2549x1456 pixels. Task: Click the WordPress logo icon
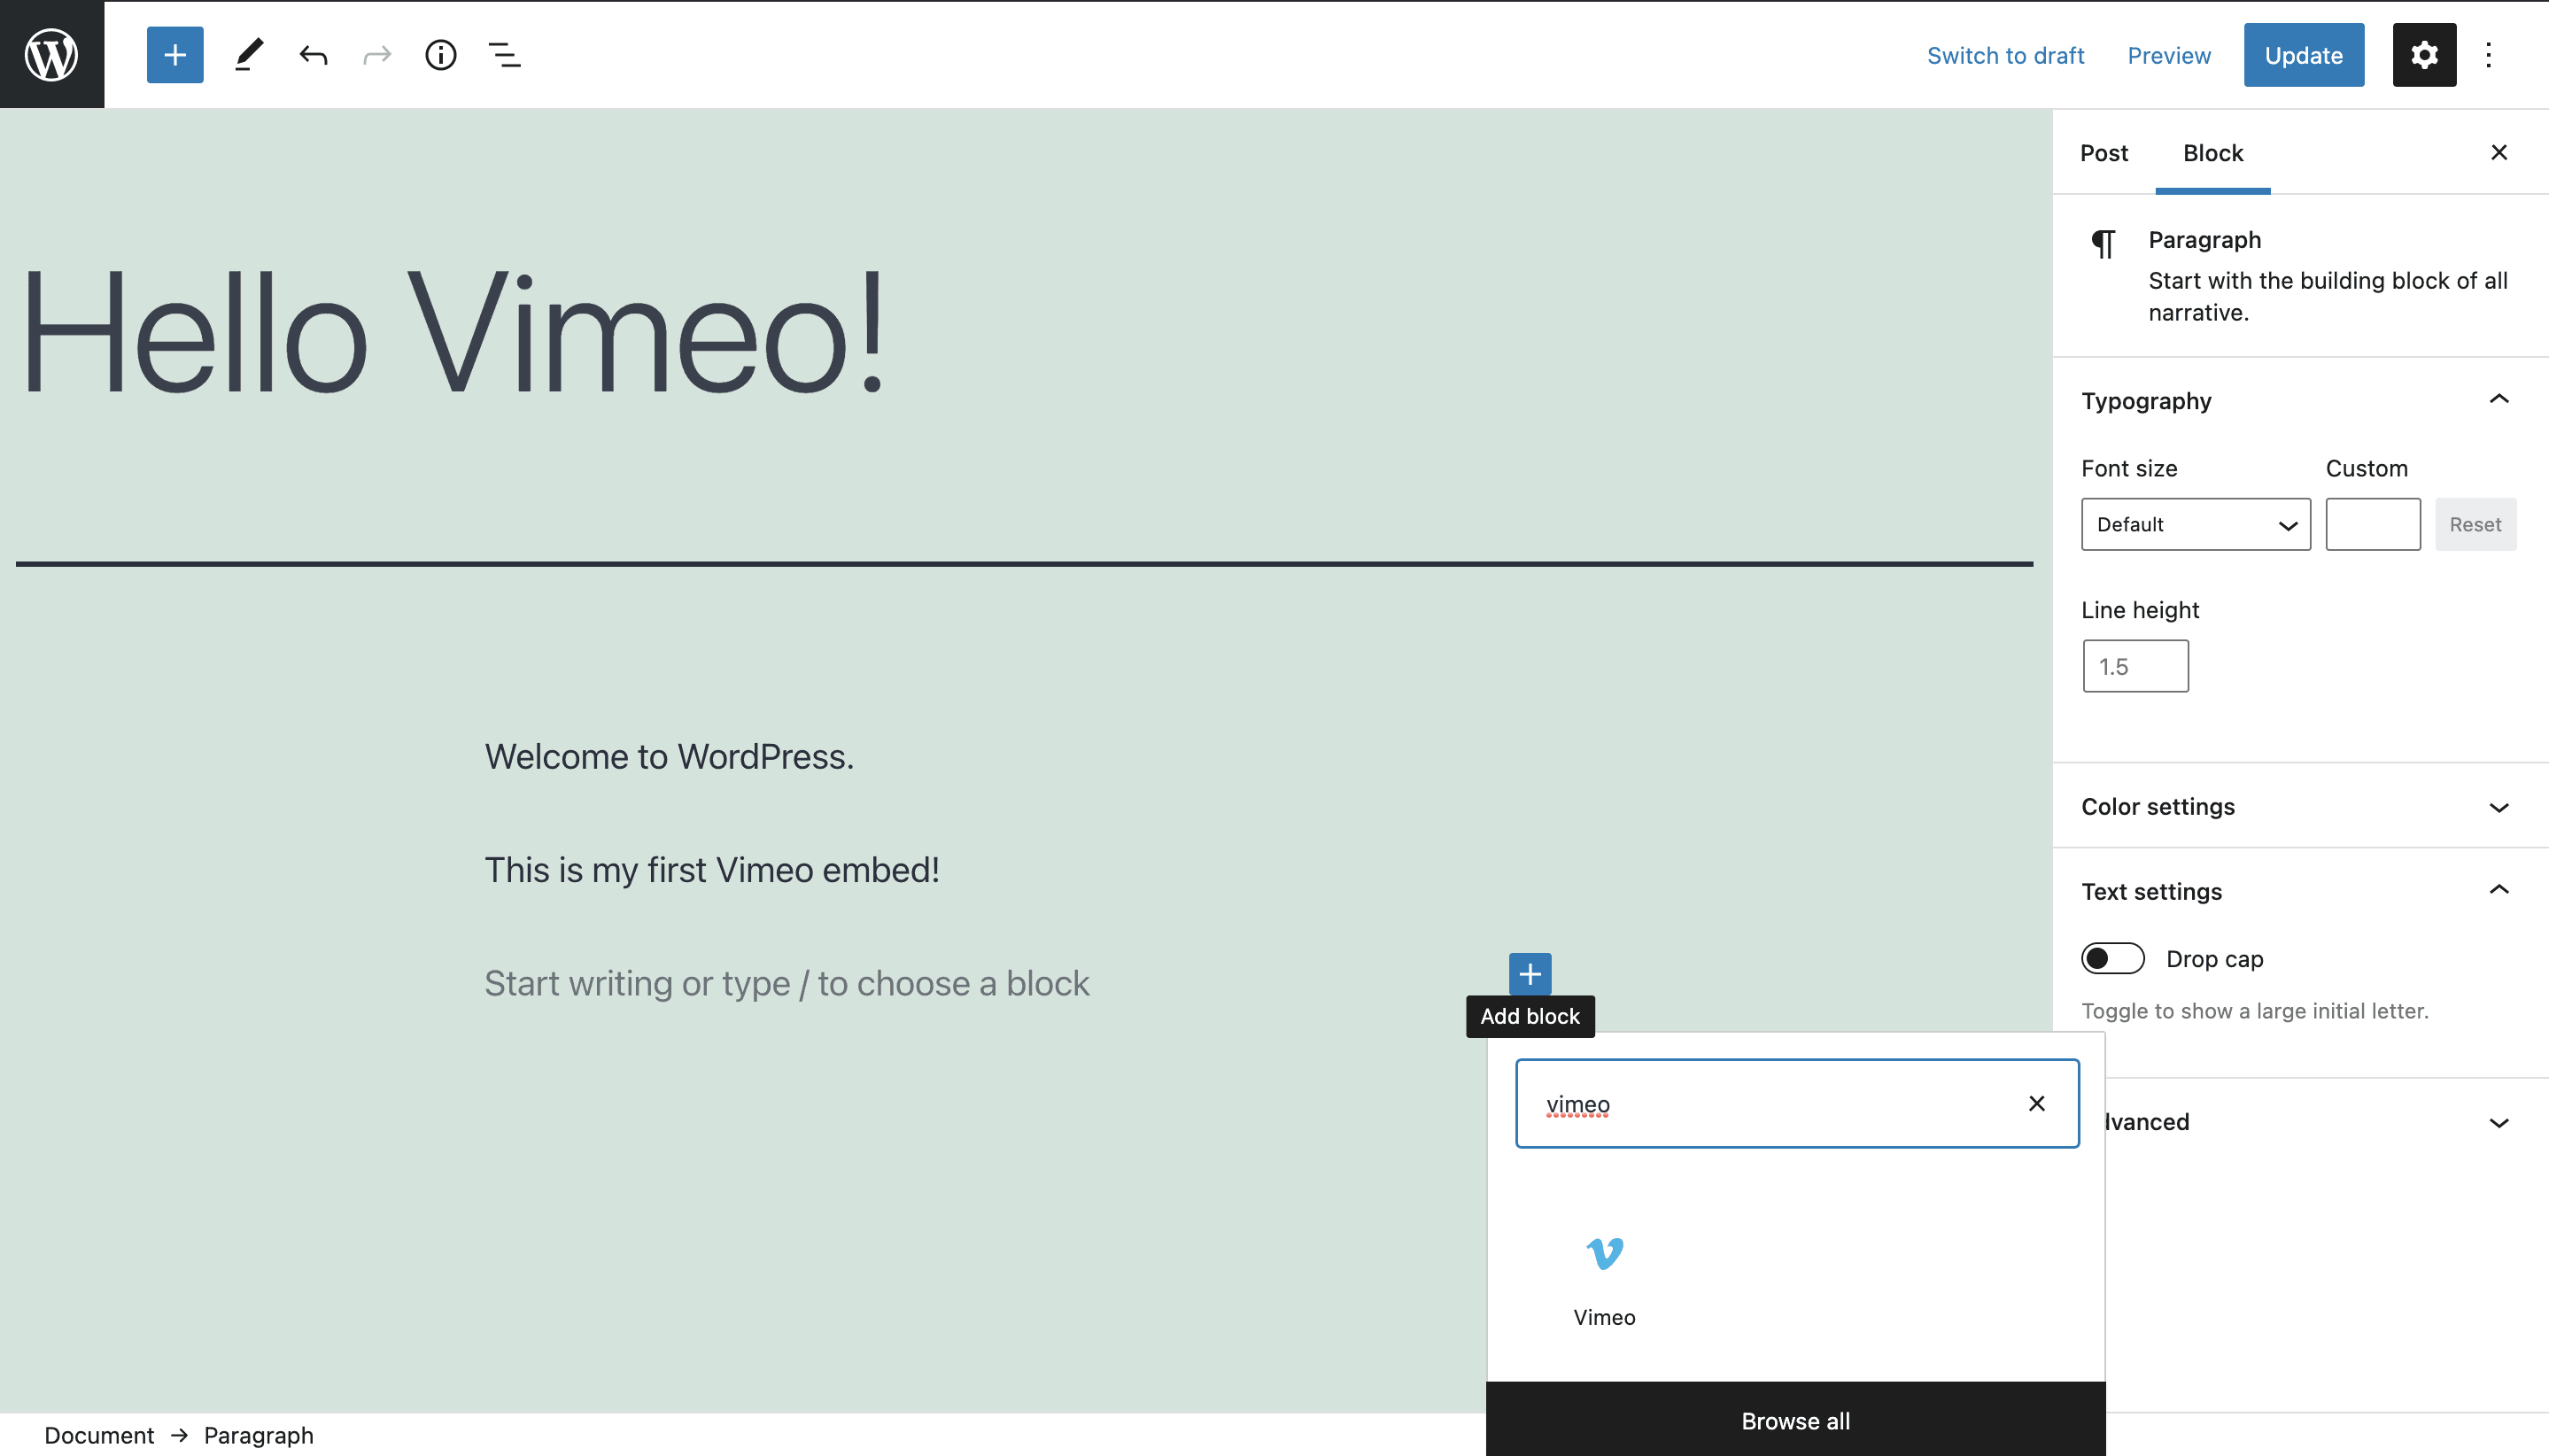tap(51, 54)
